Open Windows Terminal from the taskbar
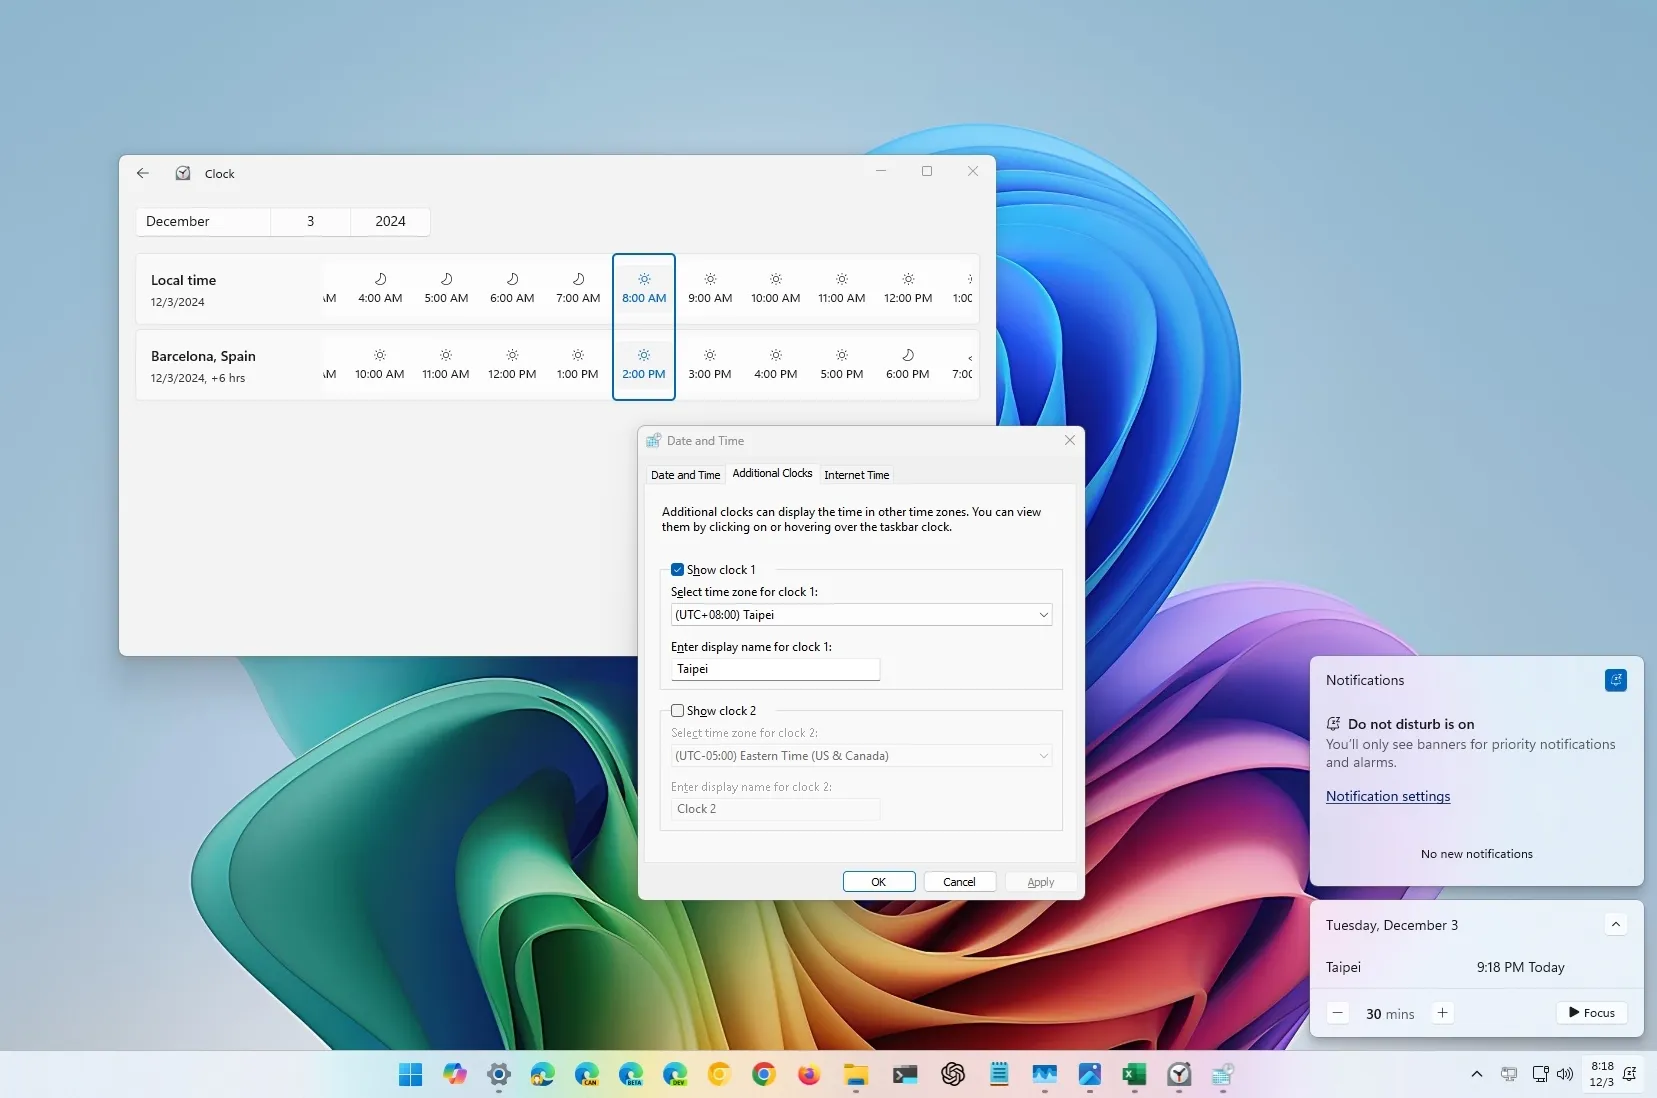This screenshot has width=1657, height=1098. 906,1075
